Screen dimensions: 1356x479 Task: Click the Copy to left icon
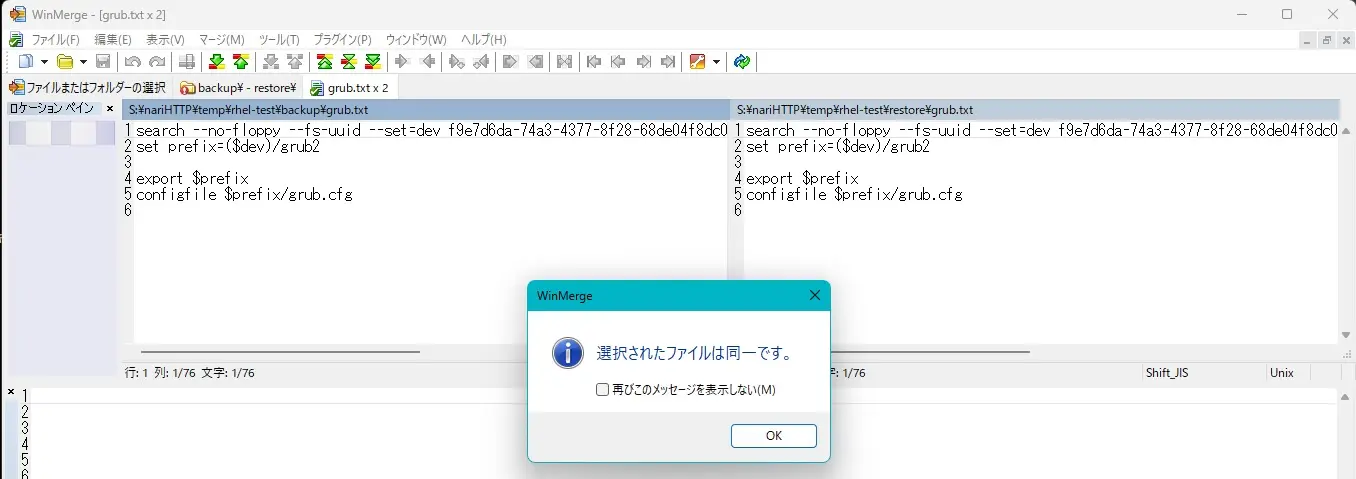[428, 62]
